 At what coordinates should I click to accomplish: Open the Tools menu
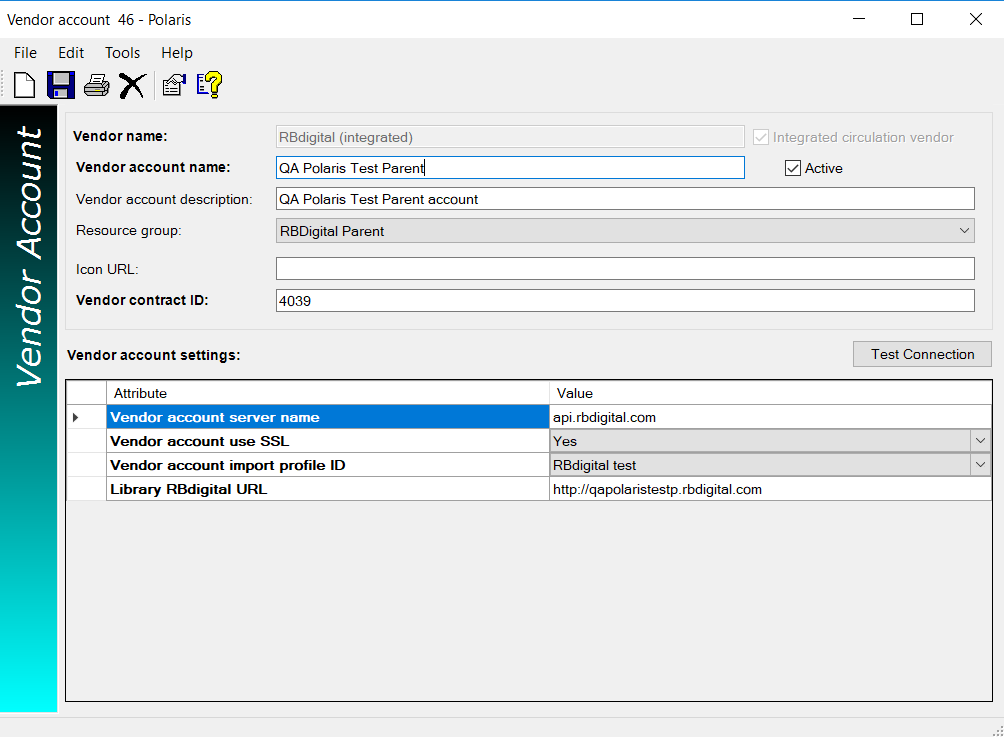click(x=123, y=53)
